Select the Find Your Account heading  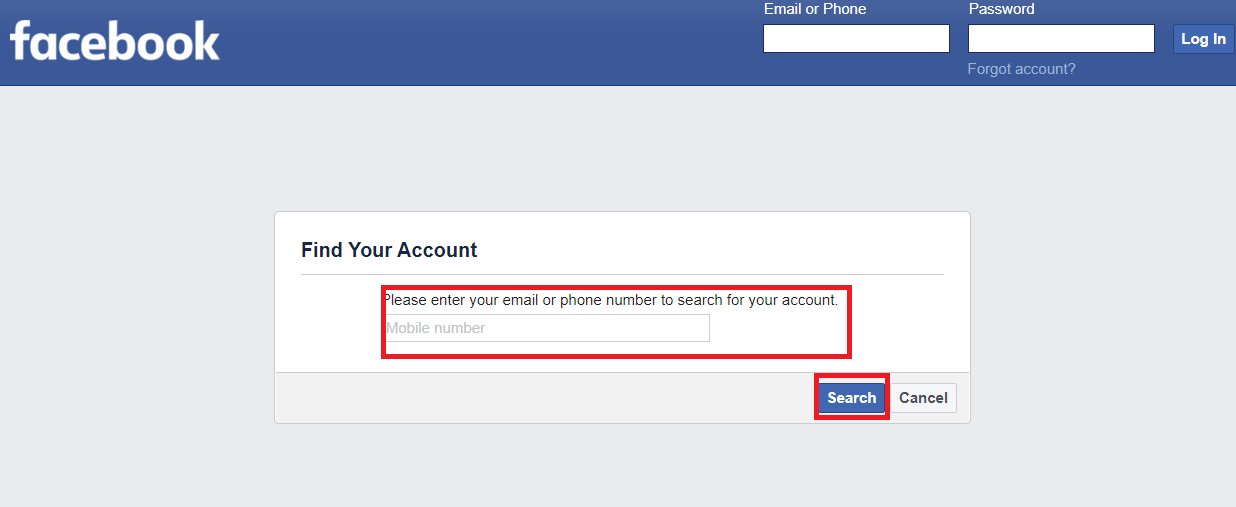(389, 250)
